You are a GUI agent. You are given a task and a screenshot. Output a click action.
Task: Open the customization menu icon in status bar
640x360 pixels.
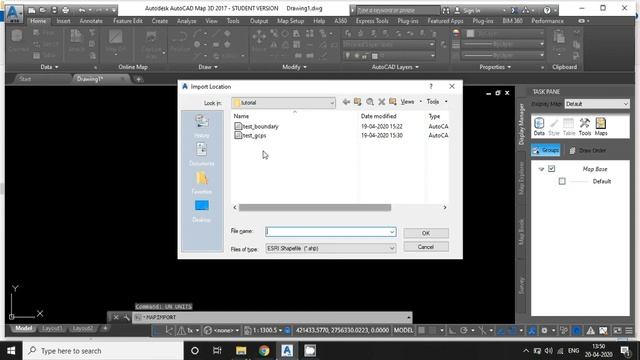(629, 330)
